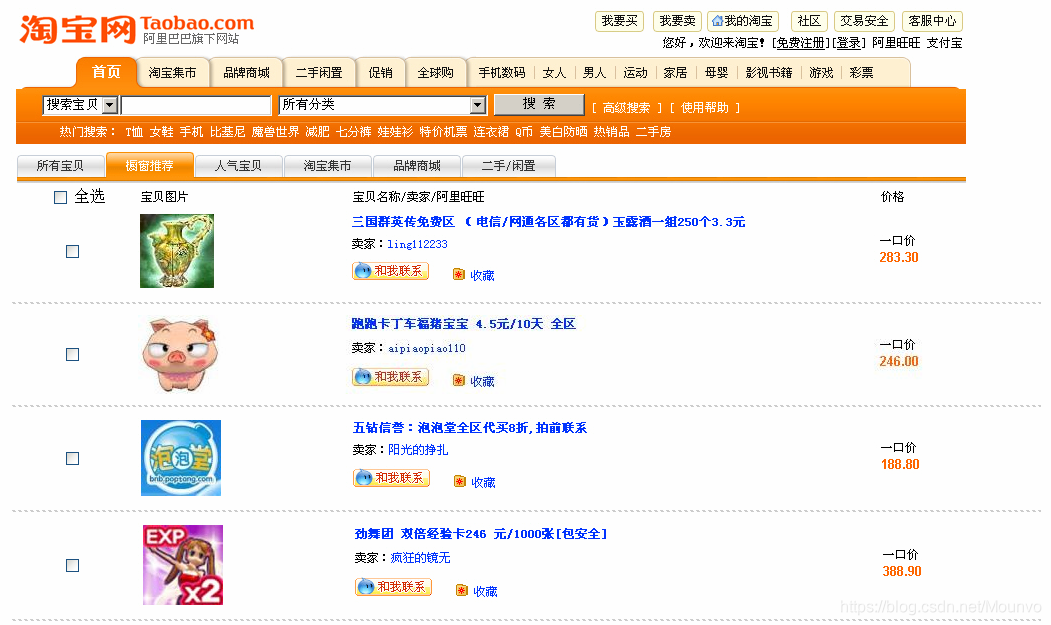Select the 淘宝集市 navigation tab
The height and width of the screenshot is (625, 1051).
(x=172, y=73)
